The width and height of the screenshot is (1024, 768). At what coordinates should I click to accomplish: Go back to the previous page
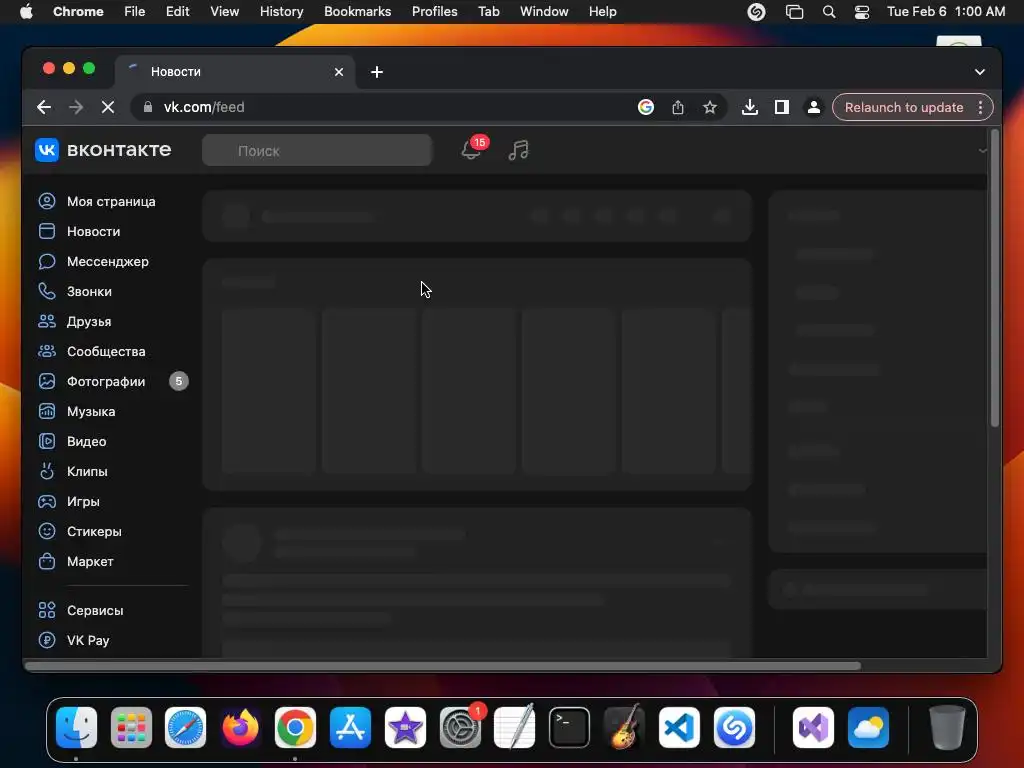point(44,107)
